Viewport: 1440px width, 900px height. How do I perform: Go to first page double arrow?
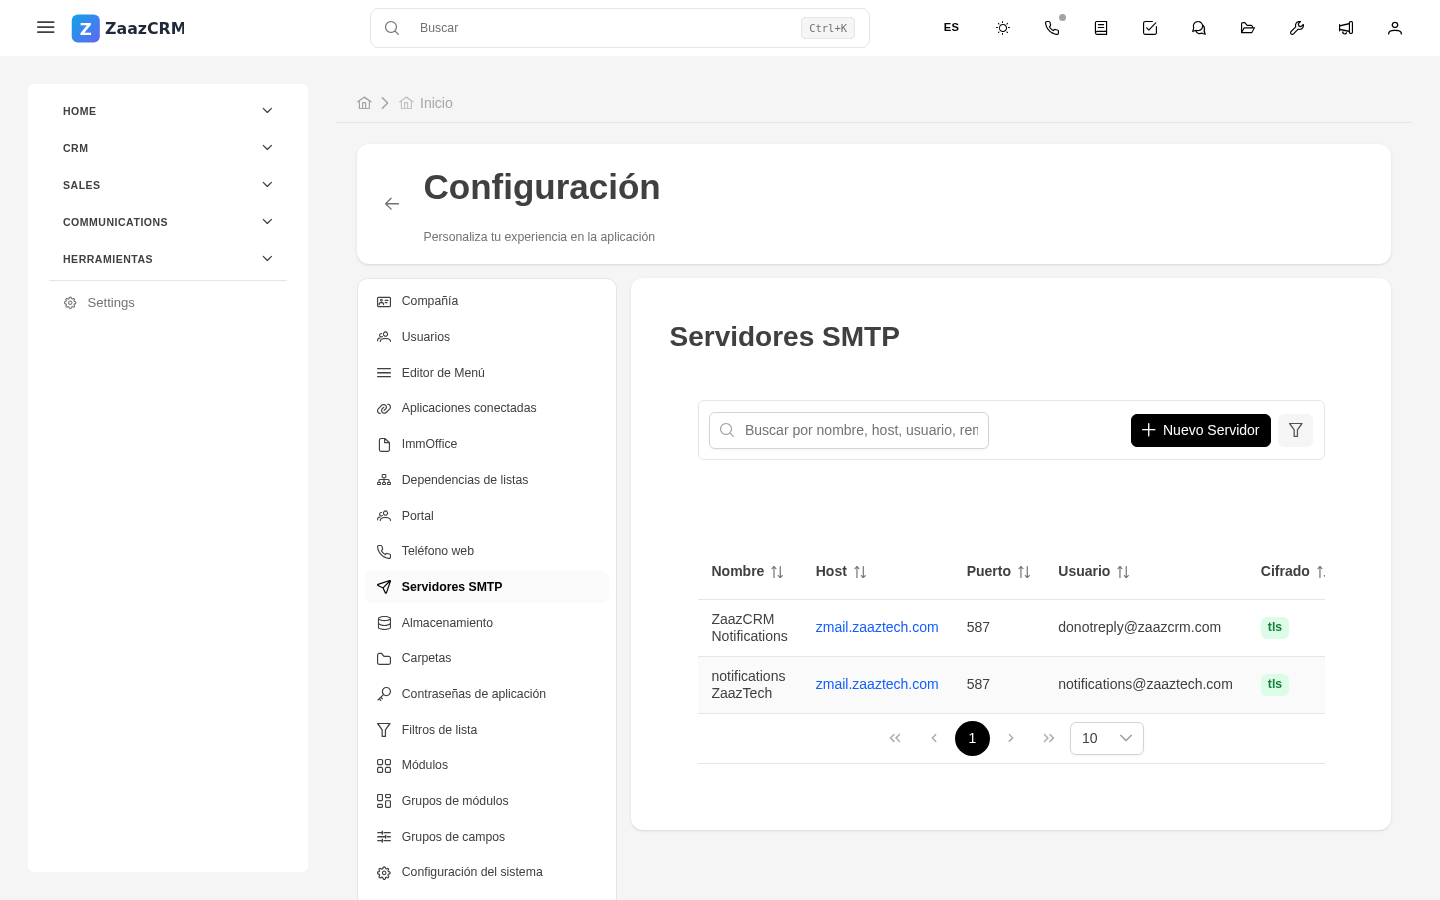[x=895, y=738]
